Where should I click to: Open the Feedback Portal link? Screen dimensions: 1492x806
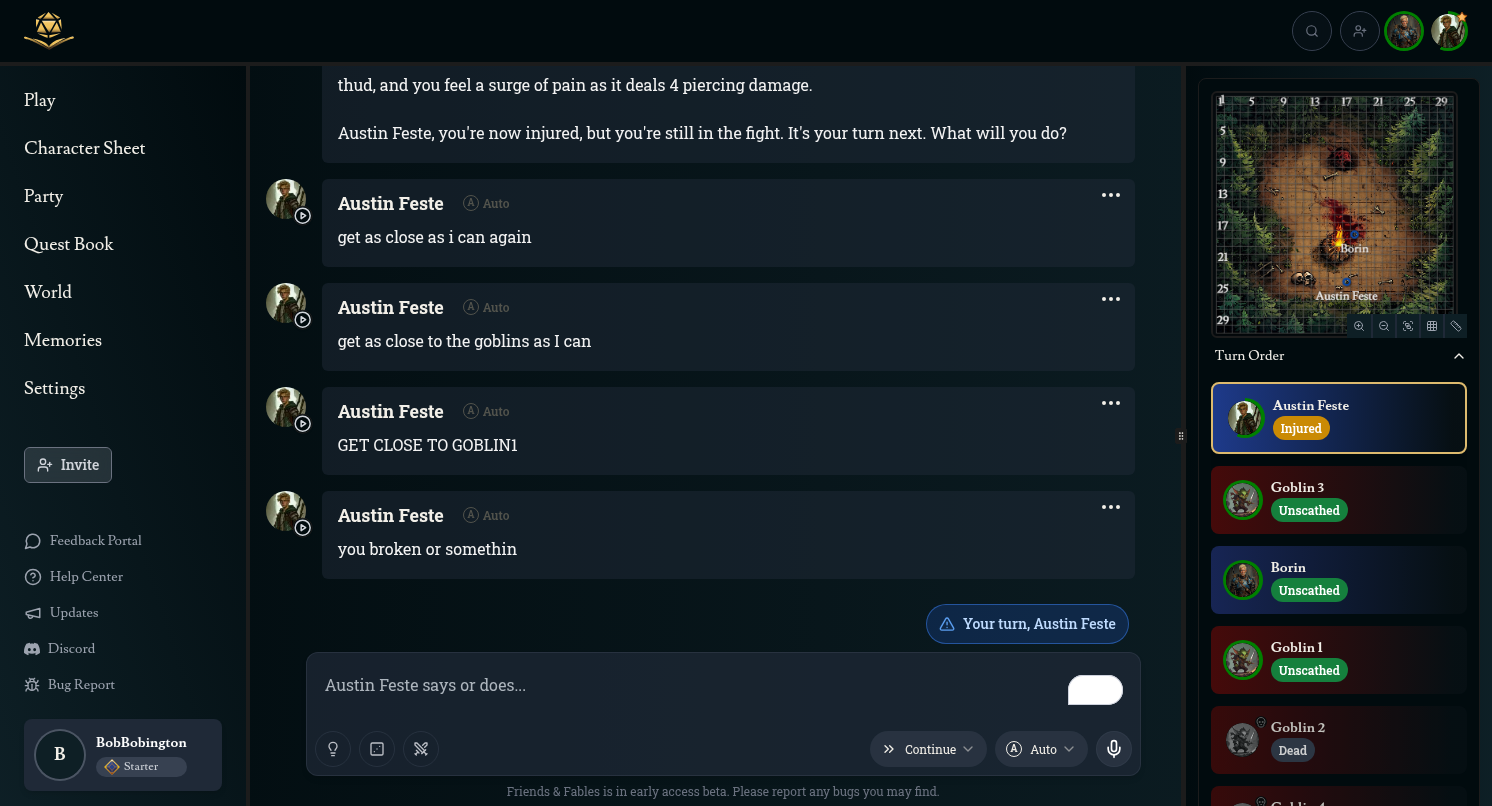(95, 541)
